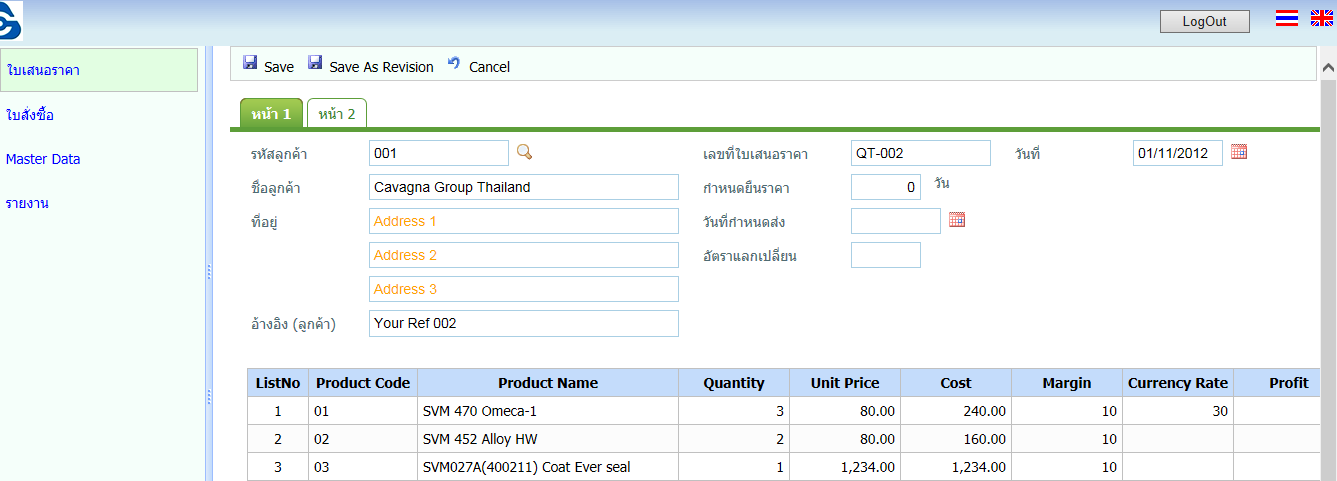Image resolution: width=1337 pixels, height=481 pixels.
Task: Open calendar picker for delivery due date
Action: click(x=957, y=220)
